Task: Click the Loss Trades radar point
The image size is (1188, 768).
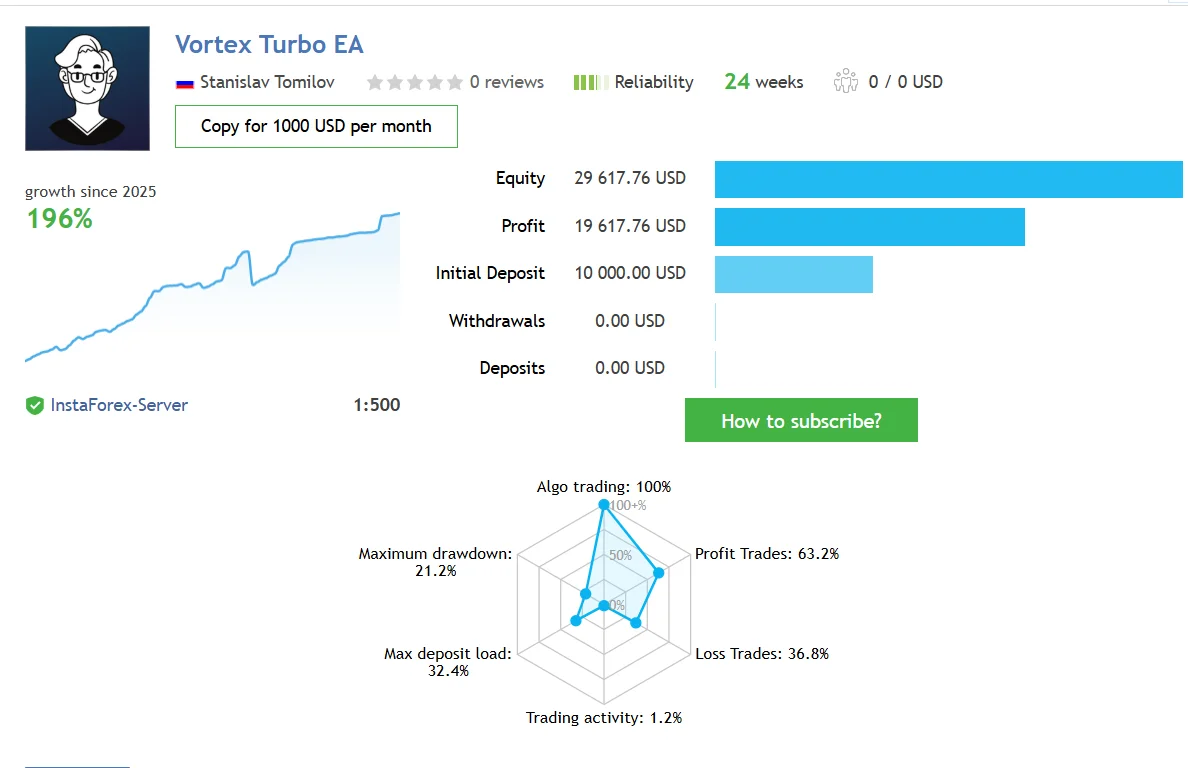Action: [635, 623]
